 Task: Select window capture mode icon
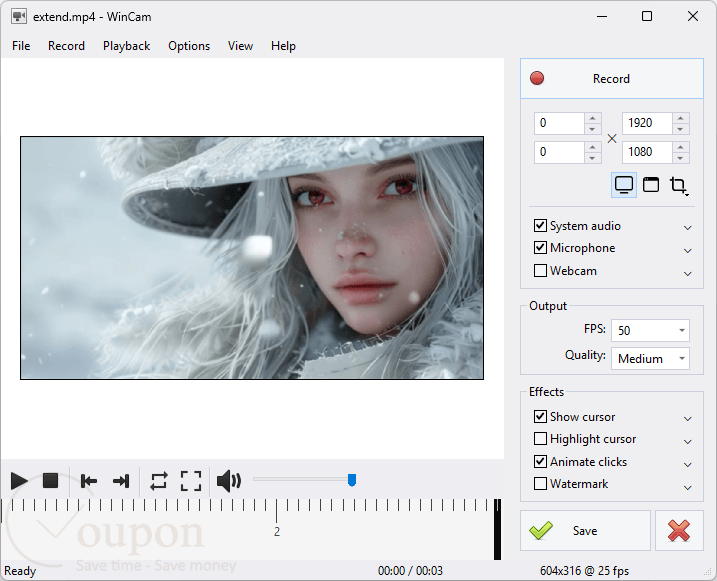point(651,185)
